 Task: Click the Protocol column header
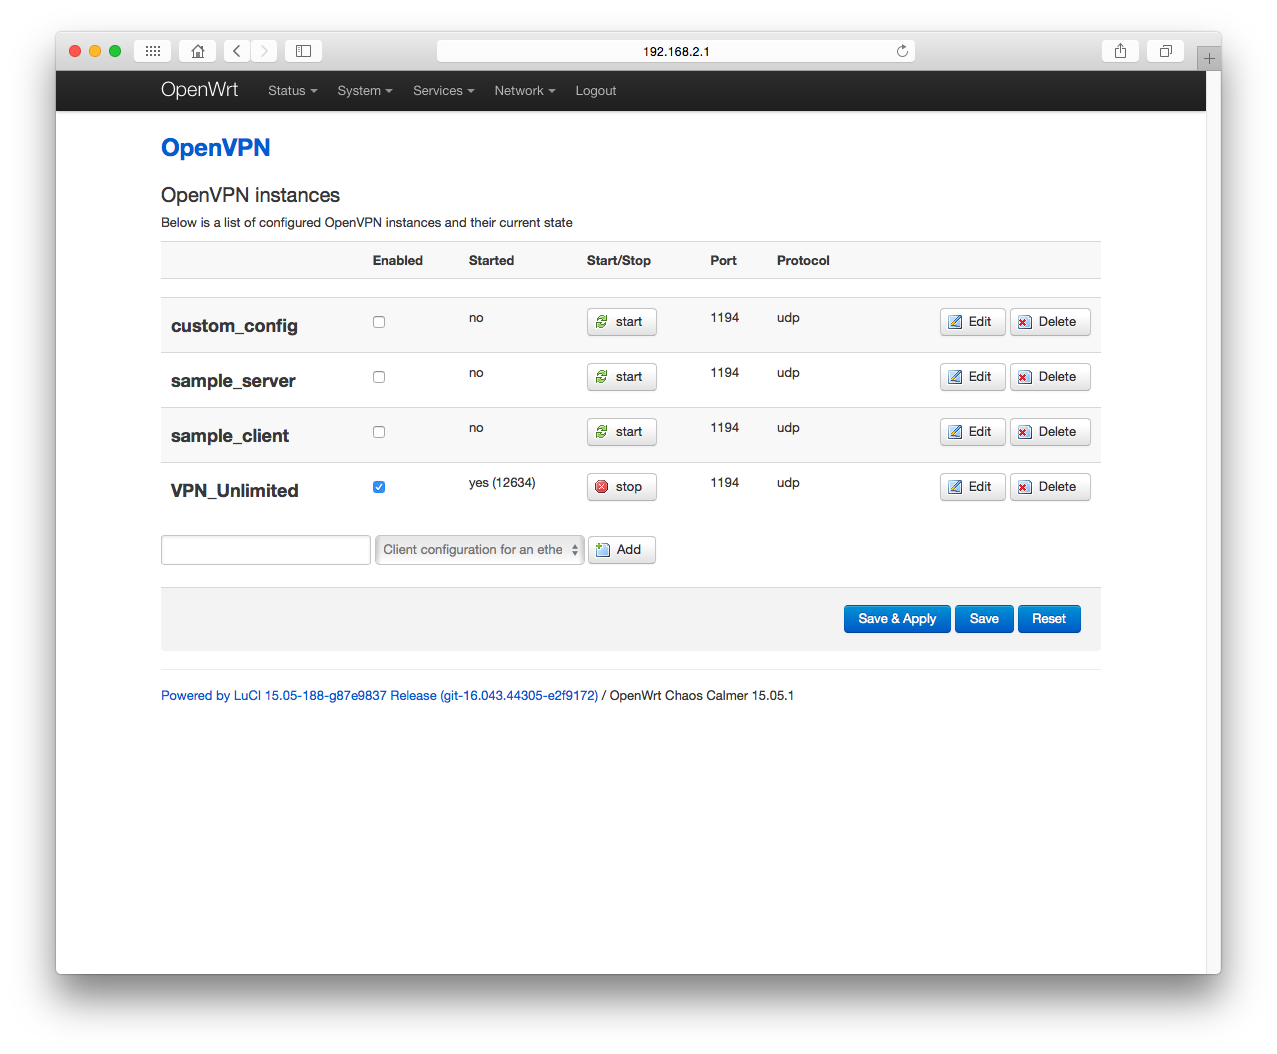pos(803,261)
